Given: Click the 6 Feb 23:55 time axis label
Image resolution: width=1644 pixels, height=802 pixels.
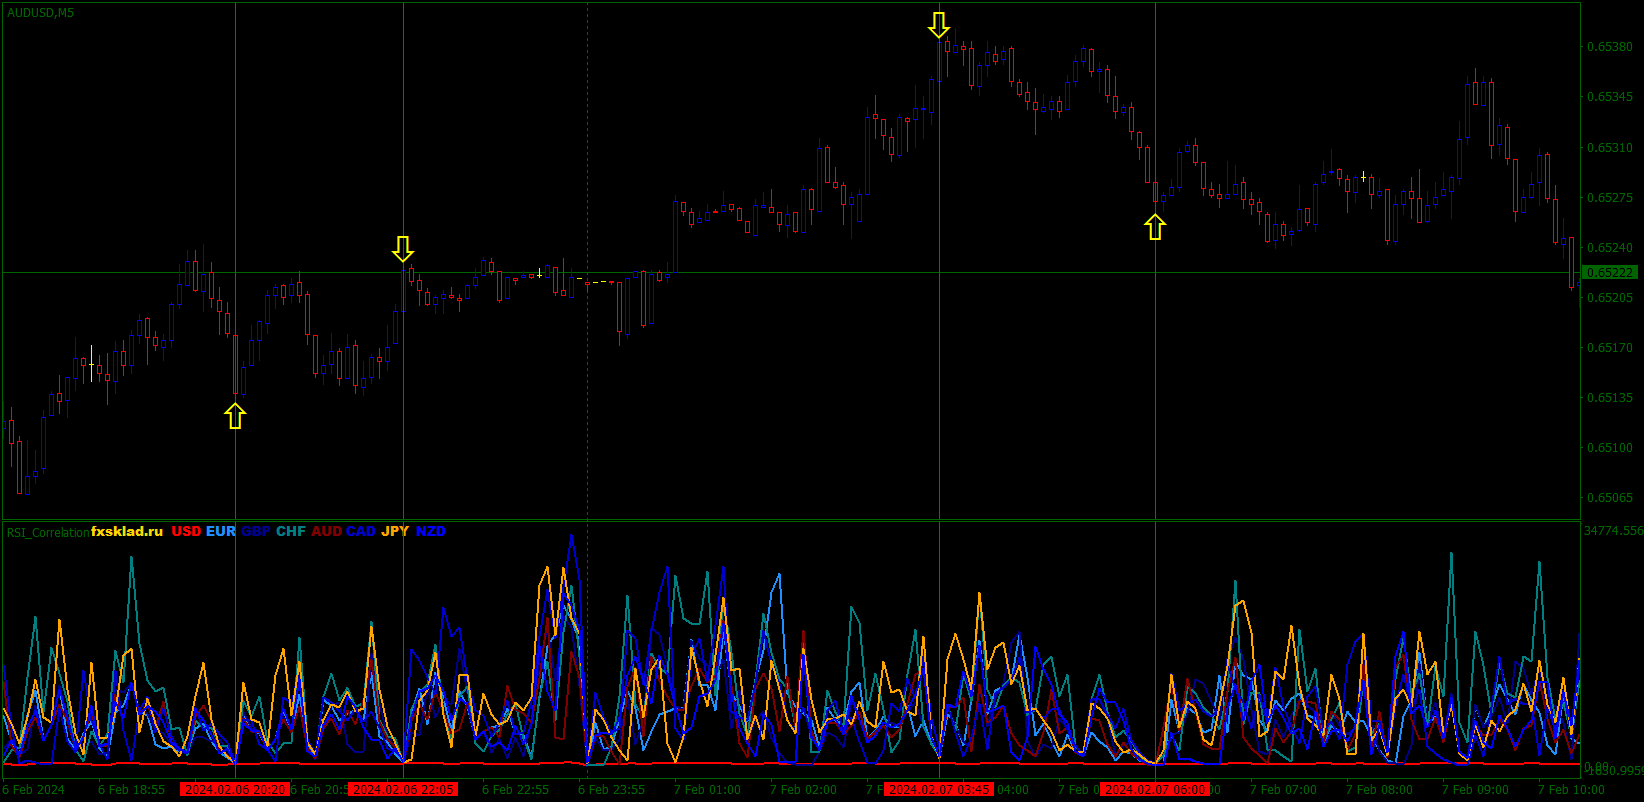Looking at the screenshot, I should pos(612,790).
